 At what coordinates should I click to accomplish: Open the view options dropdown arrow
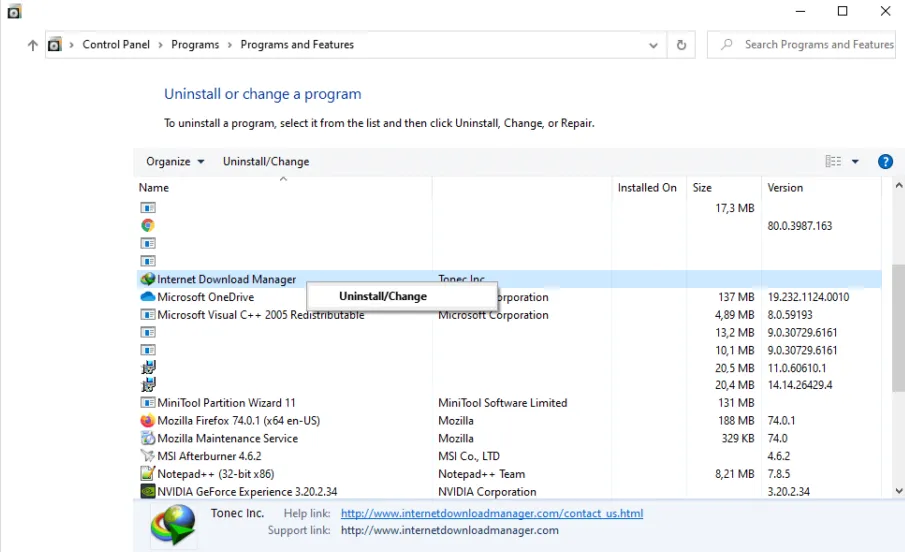click(x=855, y=162)
